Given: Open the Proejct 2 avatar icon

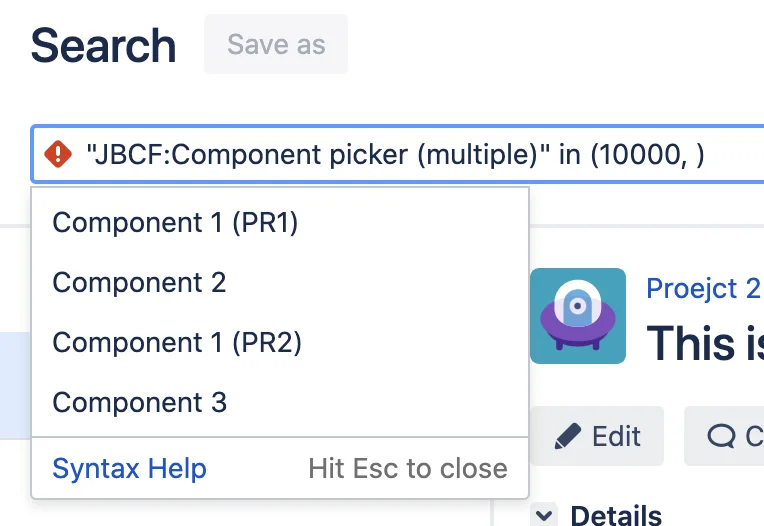Looking at the screenshot, I should (x=578, y=316).
